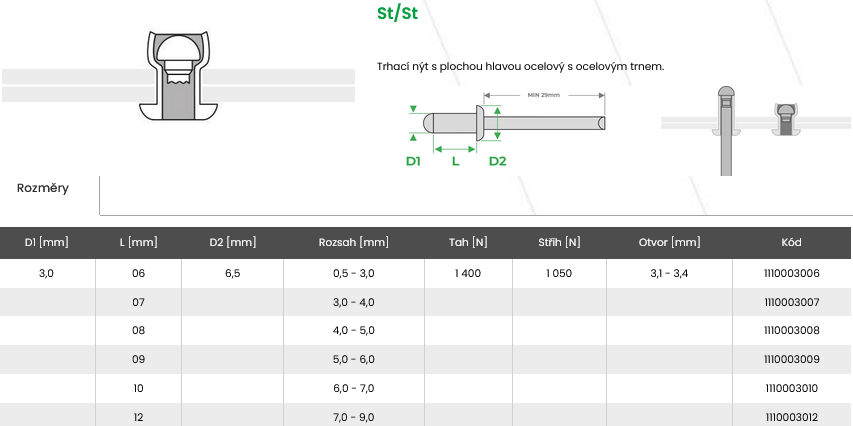Click the Rozsah [mm] column header
The width and height of the screenshot is (853, 426).
point(354,242)
